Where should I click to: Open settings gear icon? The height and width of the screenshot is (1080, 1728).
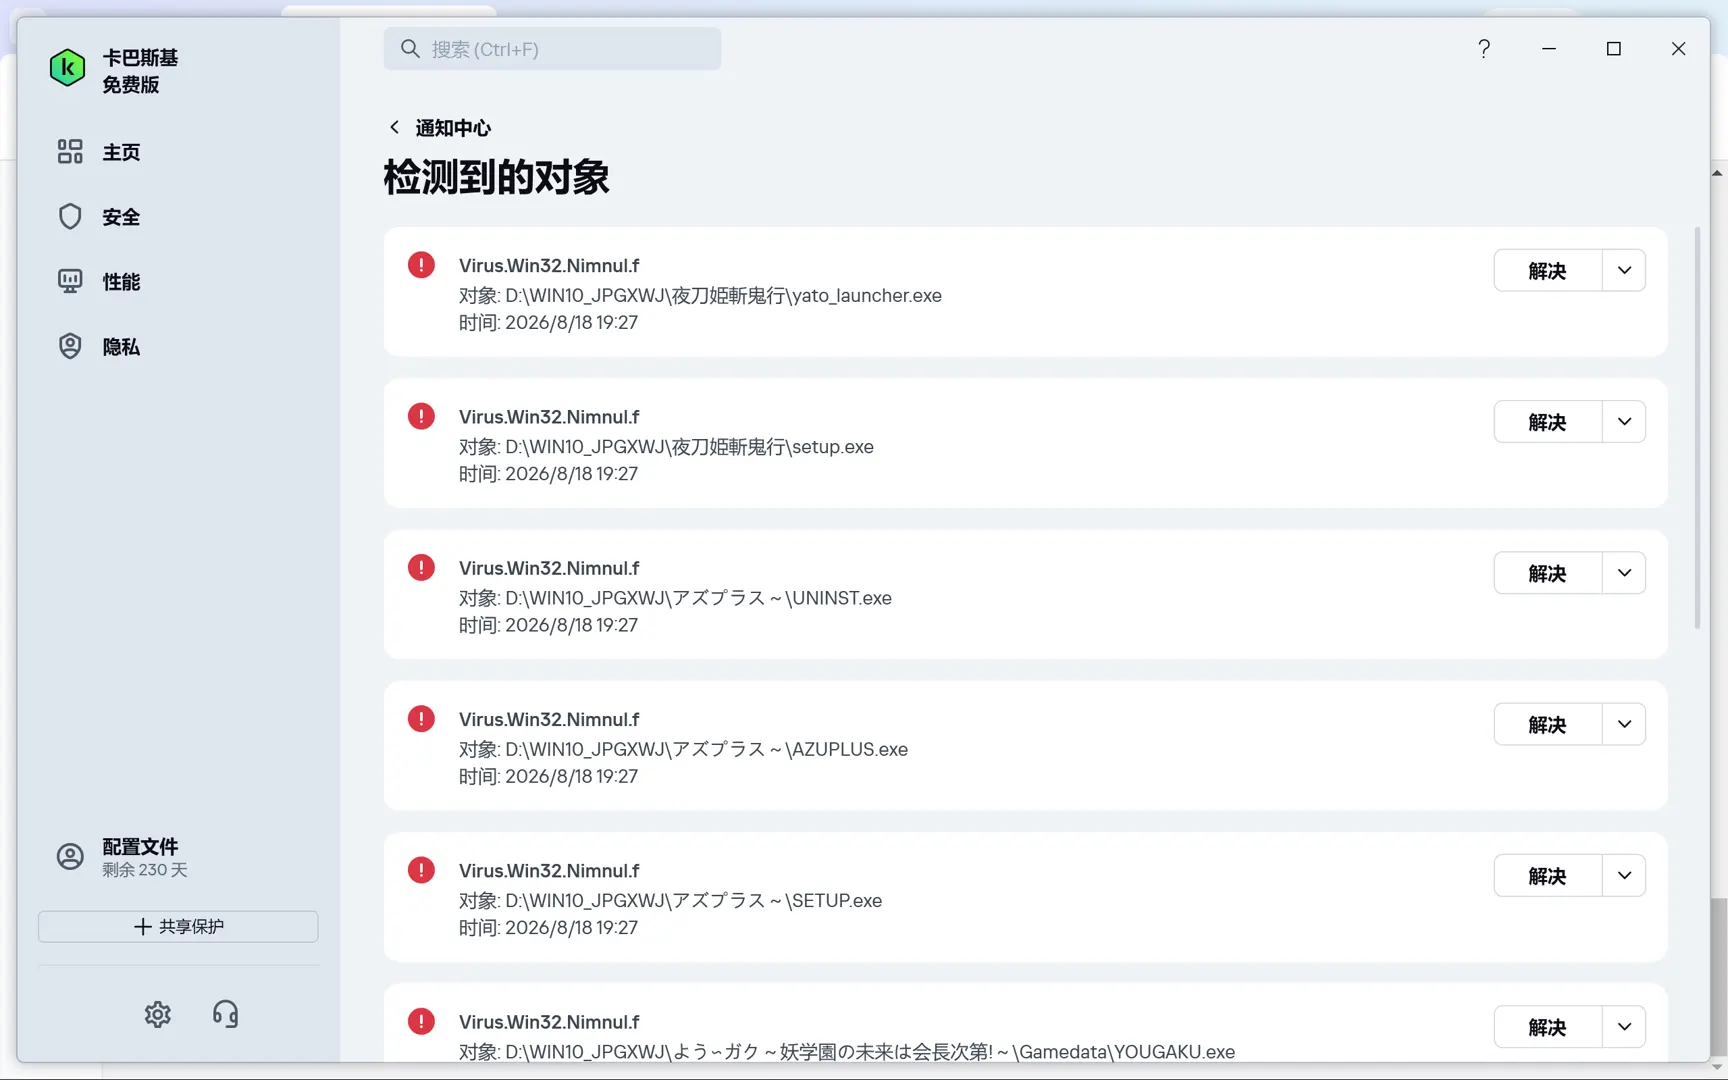click(158, 1015)
